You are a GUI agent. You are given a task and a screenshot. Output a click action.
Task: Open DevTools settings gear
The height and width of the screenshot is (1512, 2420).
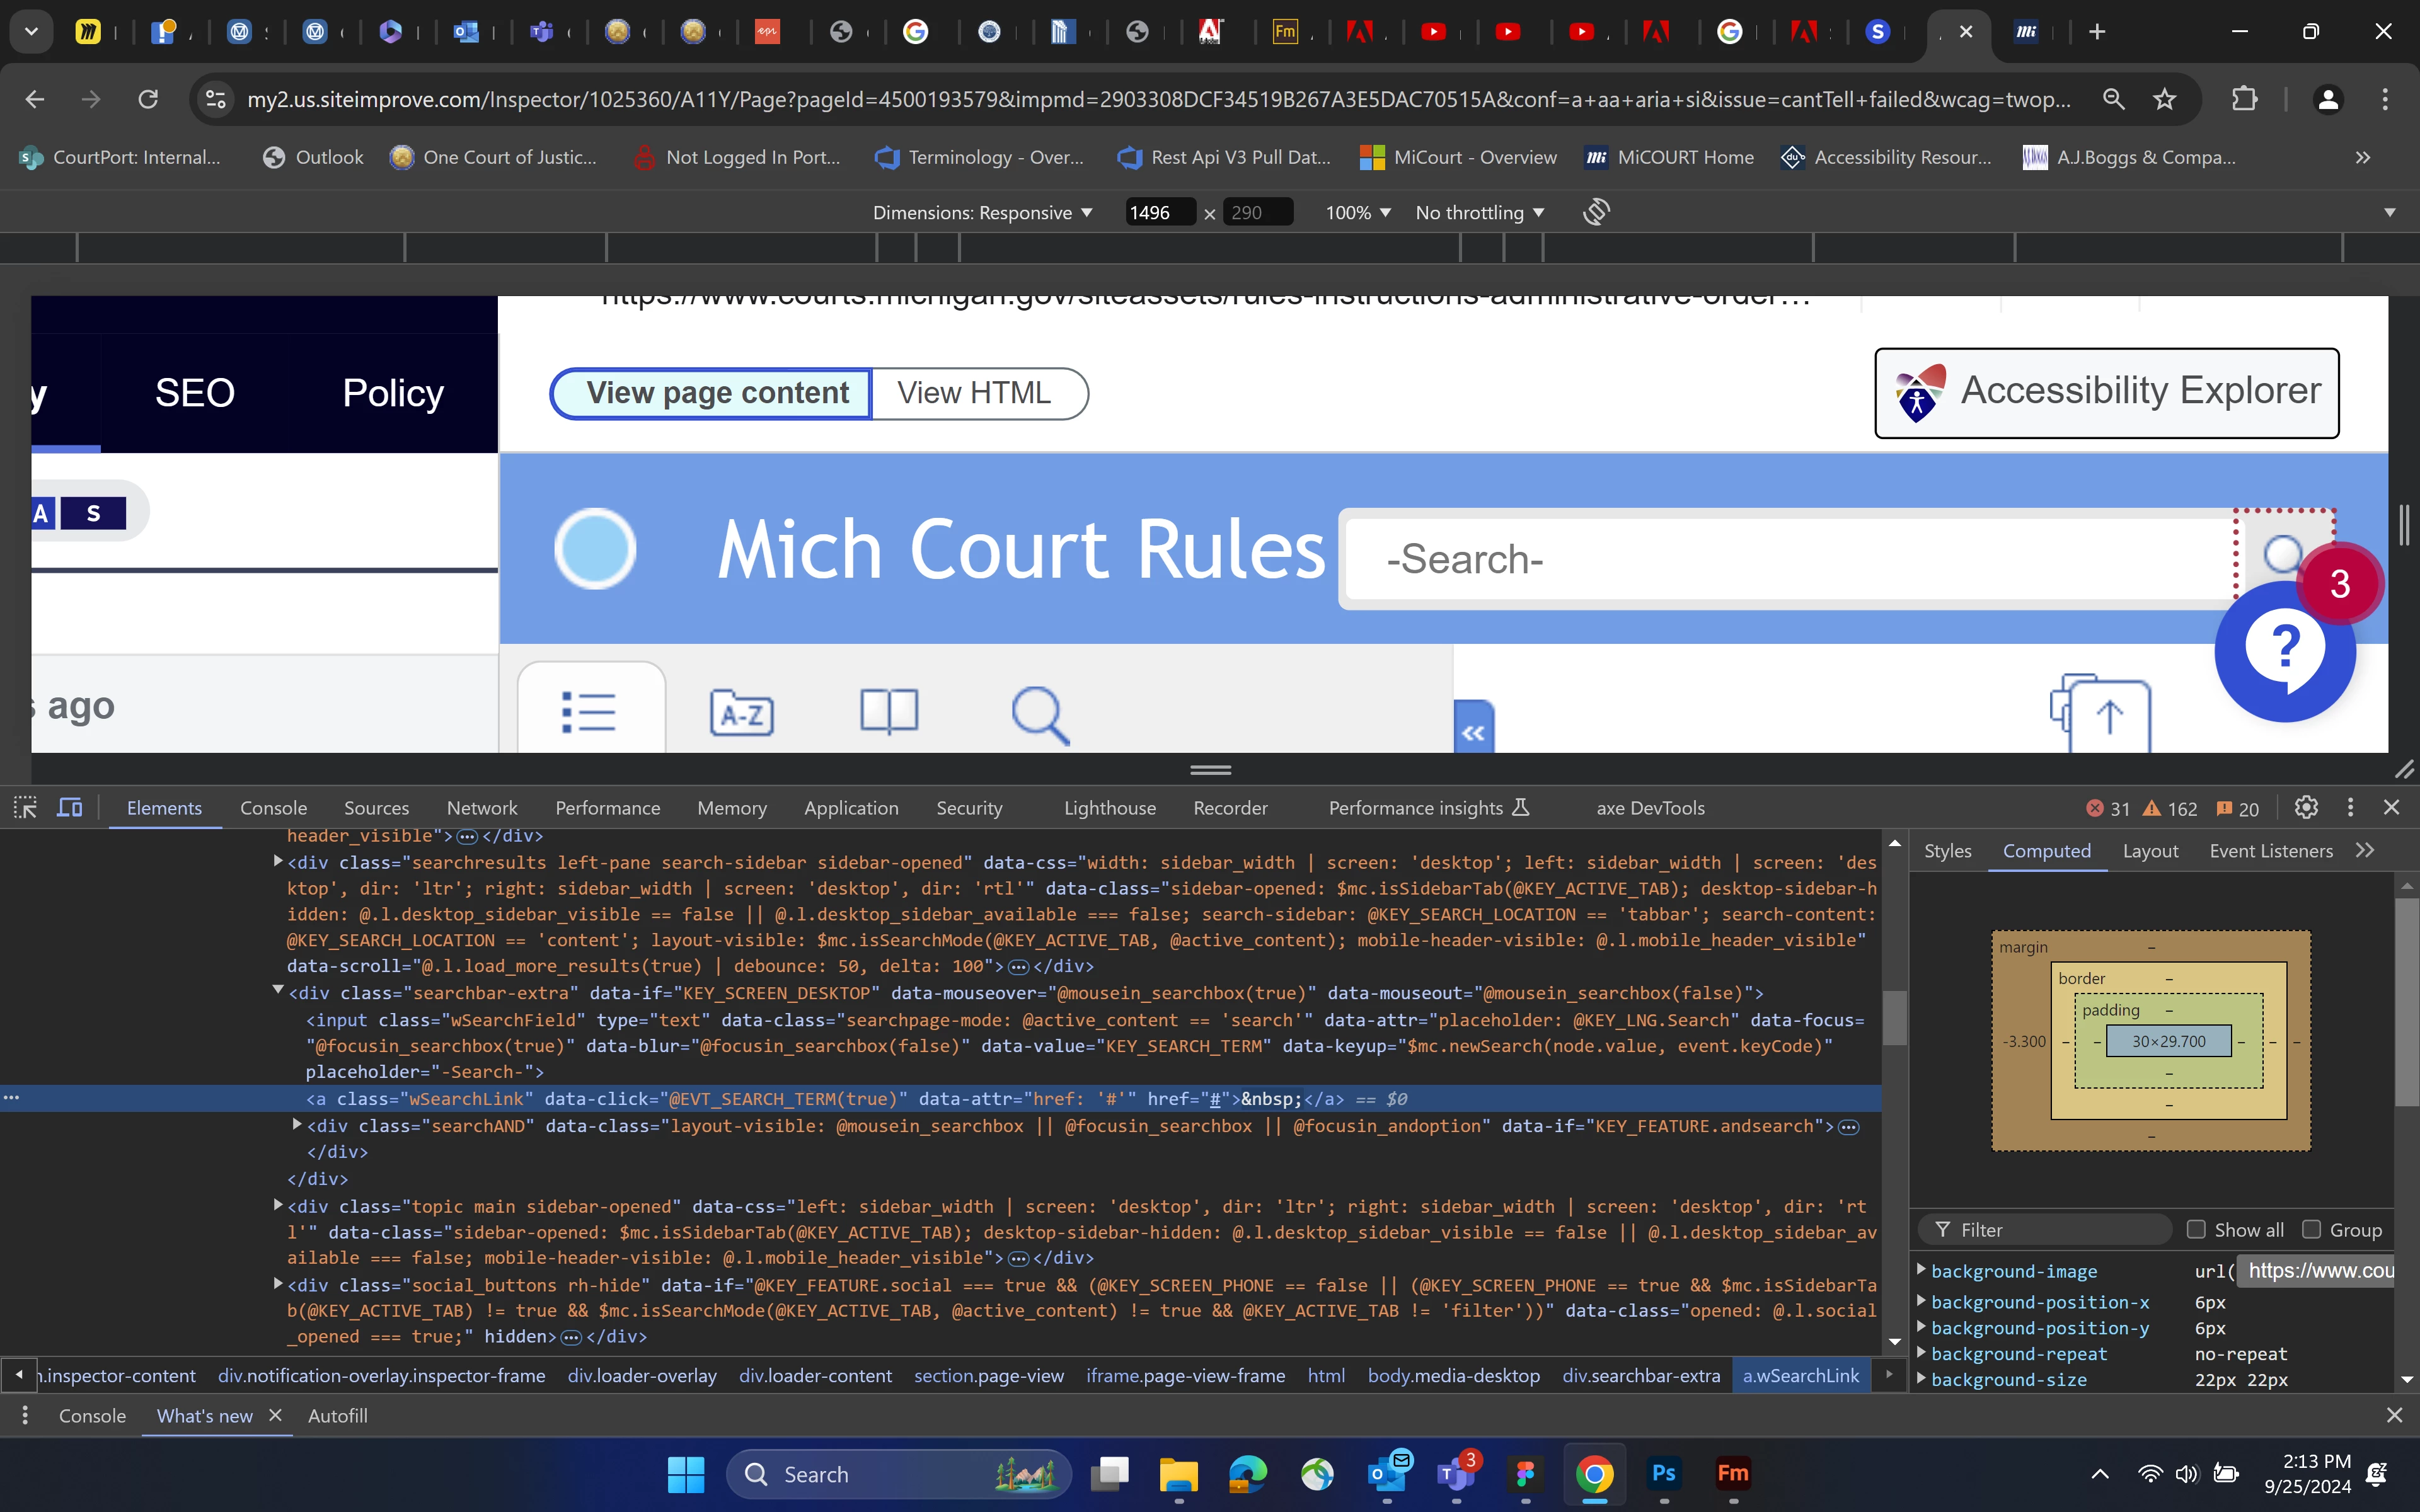pyautogui.click(x=2306, y=808)
